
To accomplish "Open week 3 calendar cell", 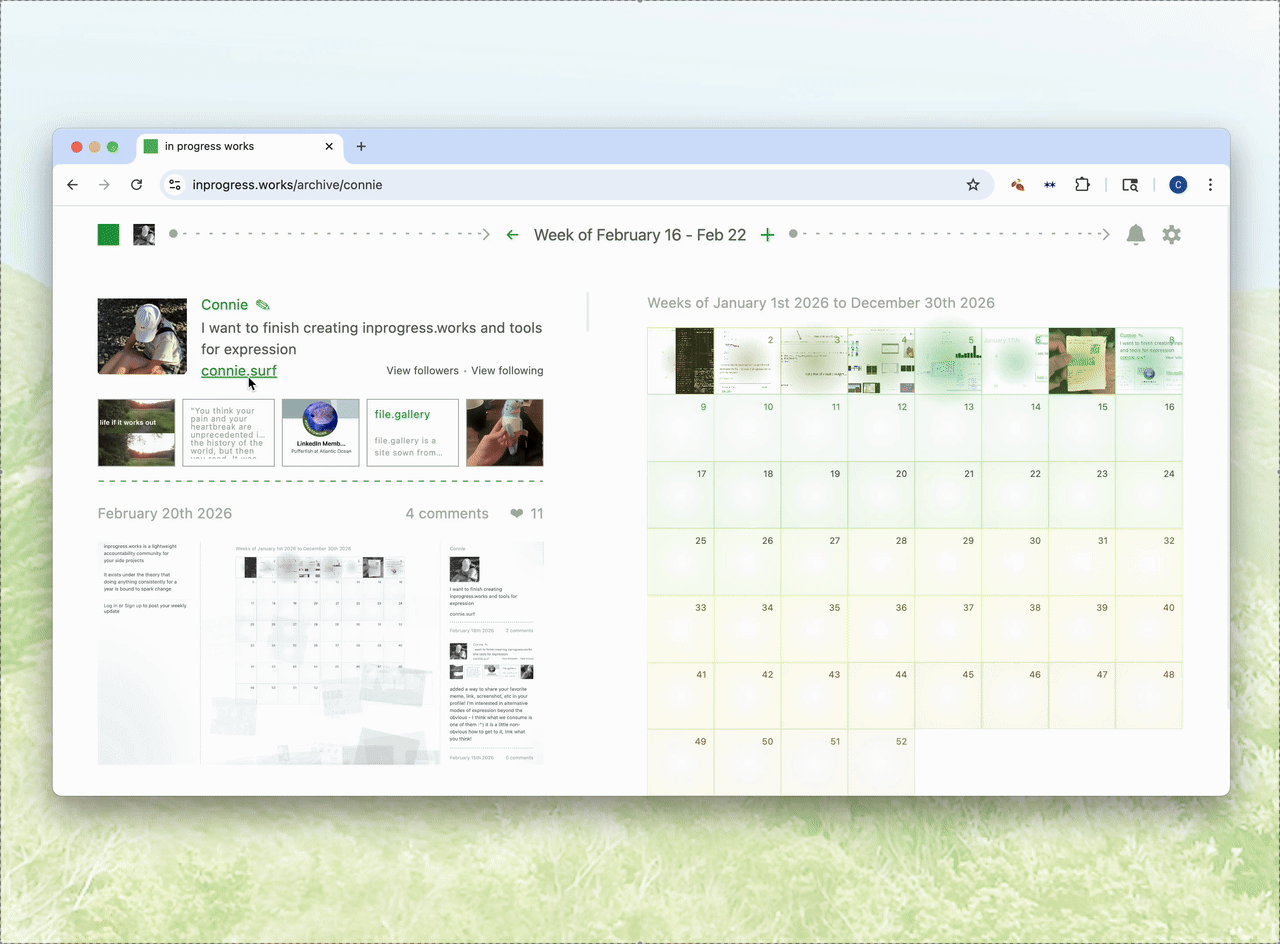I will [814, 361].
